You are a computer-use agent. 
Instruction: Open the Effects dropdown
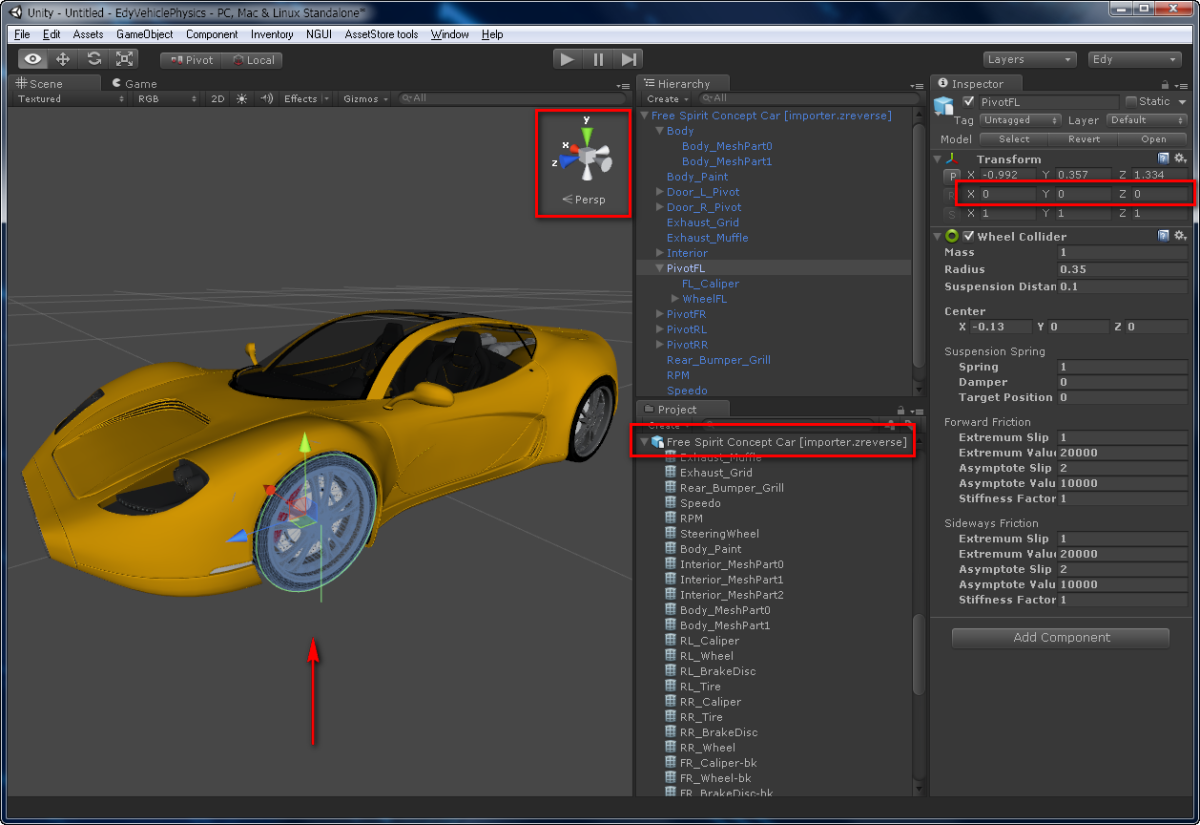click(x=306, y=99)
